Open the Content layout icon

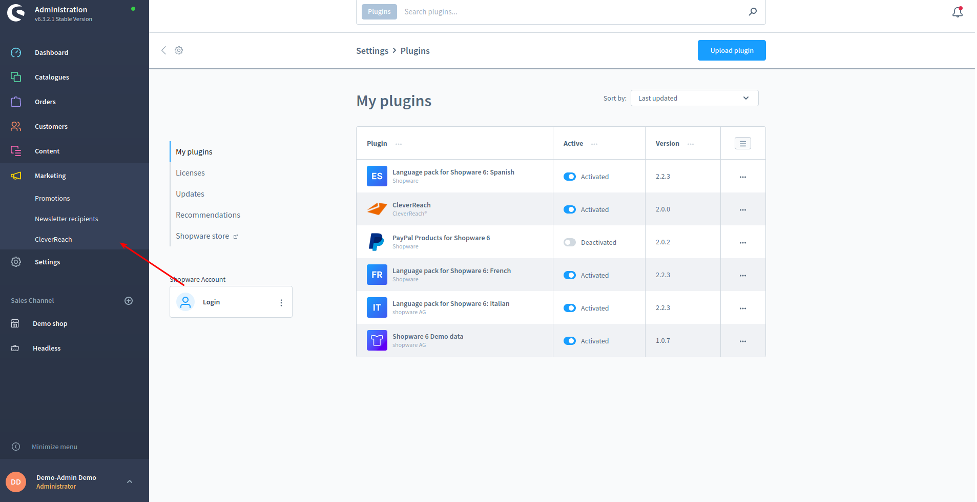16,151
